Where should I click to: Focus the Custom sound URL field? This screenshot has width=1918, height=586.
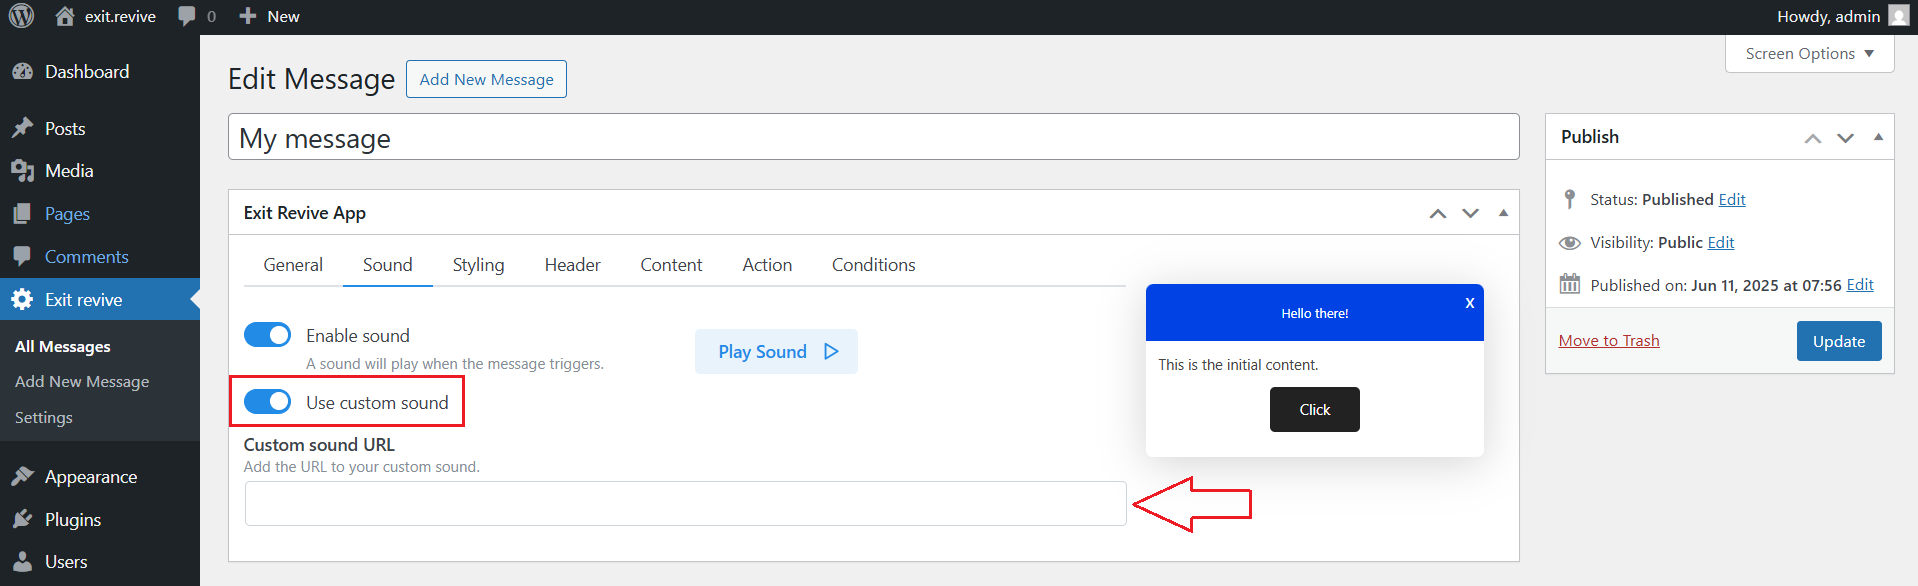(685, 504)
